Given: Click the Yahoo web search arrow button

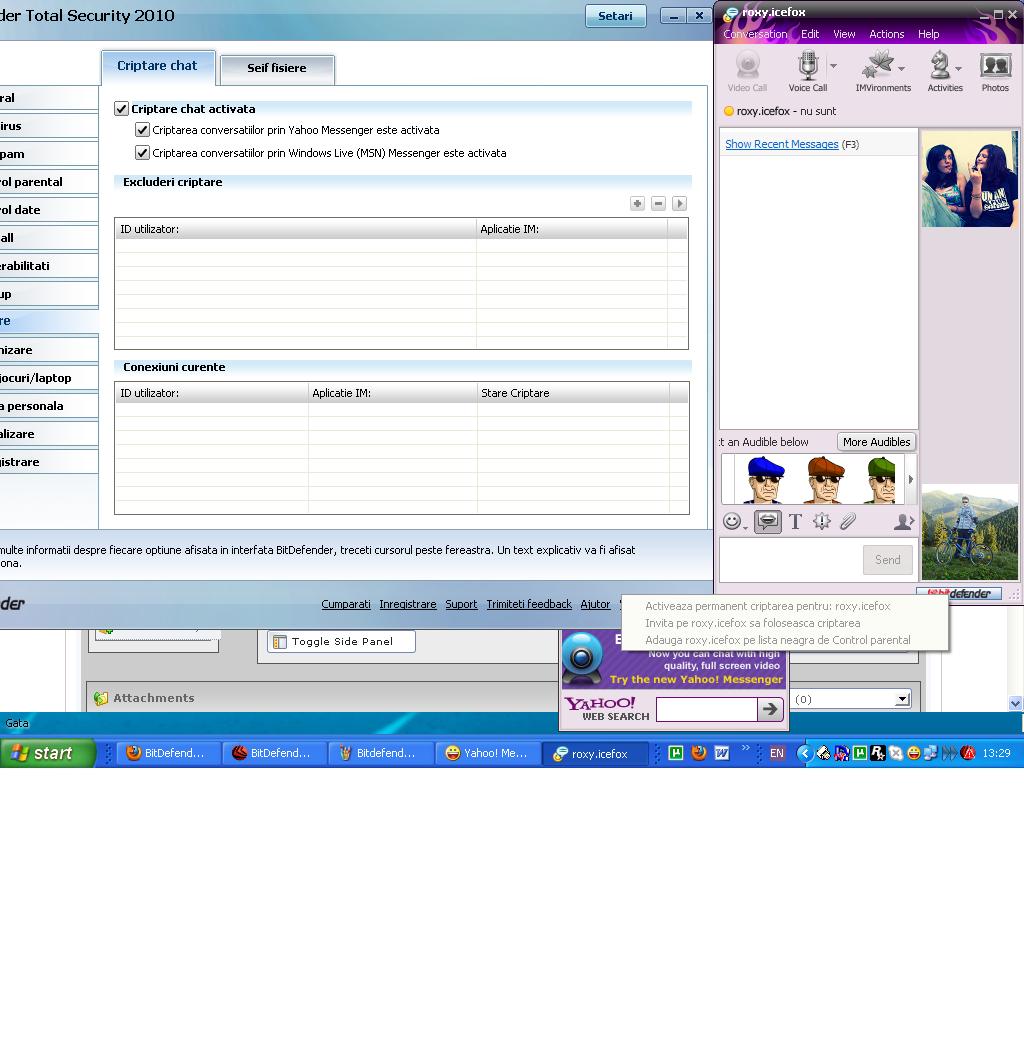Looking at the screenshot, I should point(770,709).
